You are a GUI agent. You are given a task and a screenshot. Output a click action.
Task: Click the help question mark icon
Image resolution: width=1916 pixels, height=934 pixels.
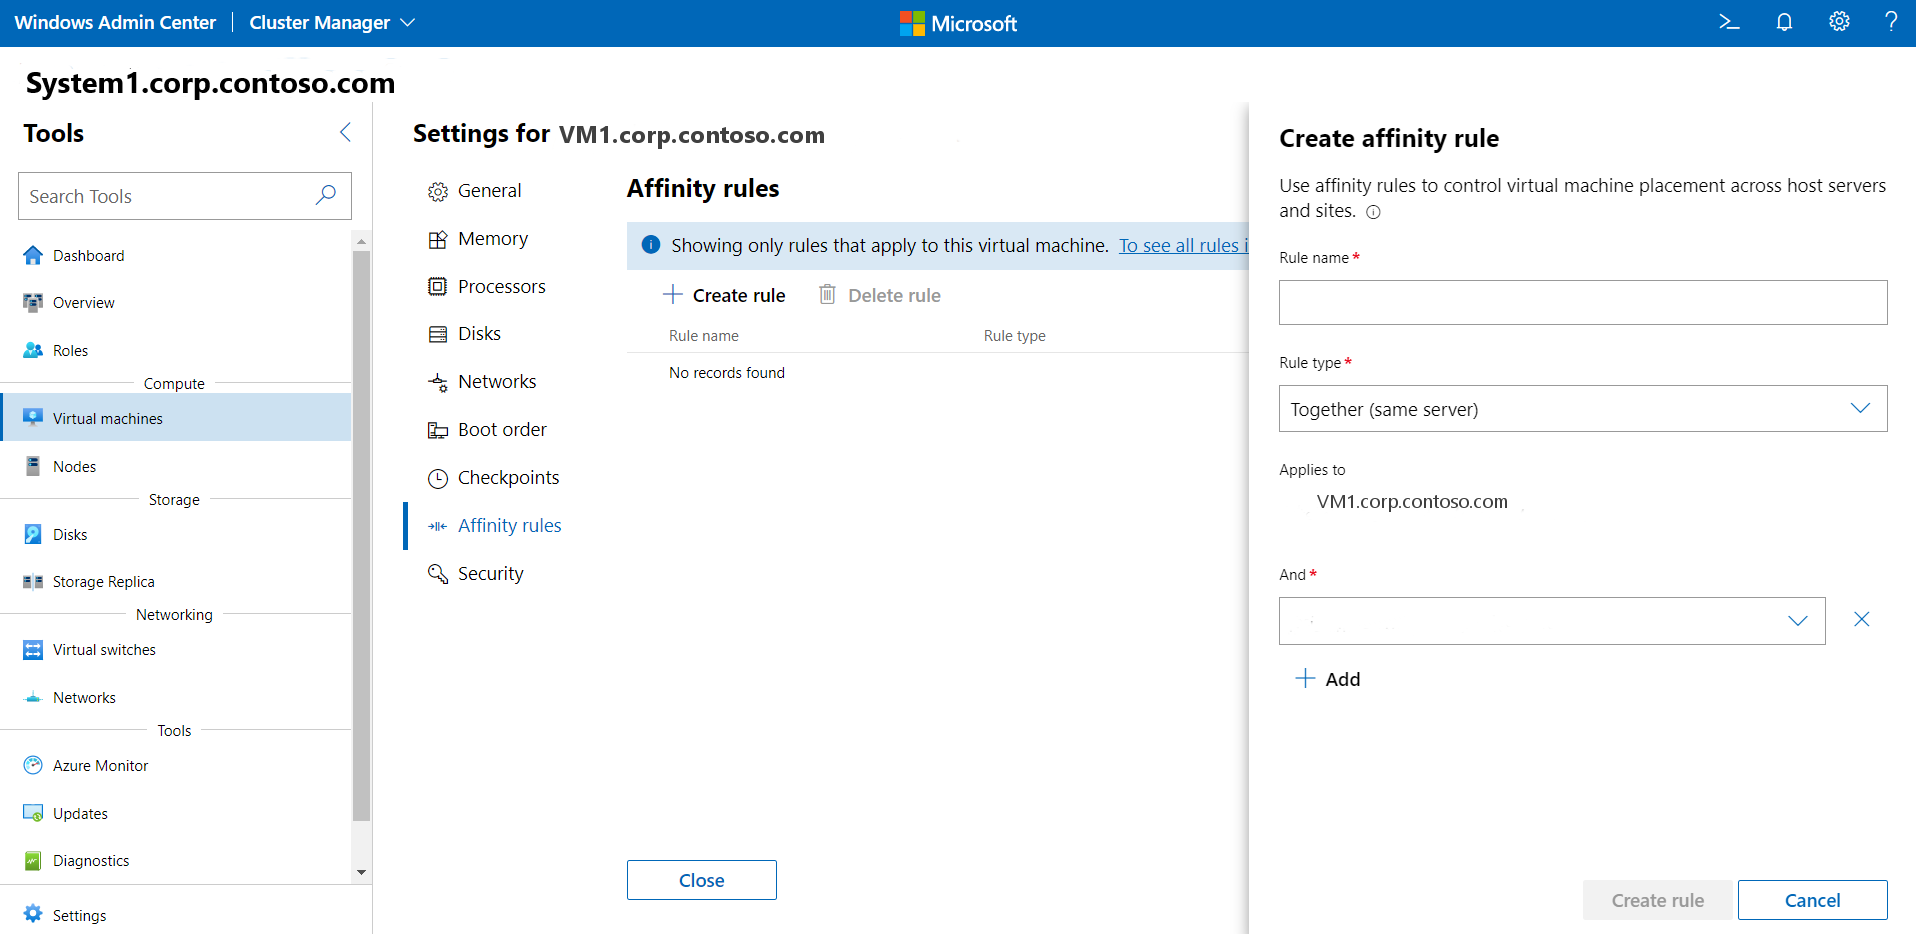coord(1891,22)
